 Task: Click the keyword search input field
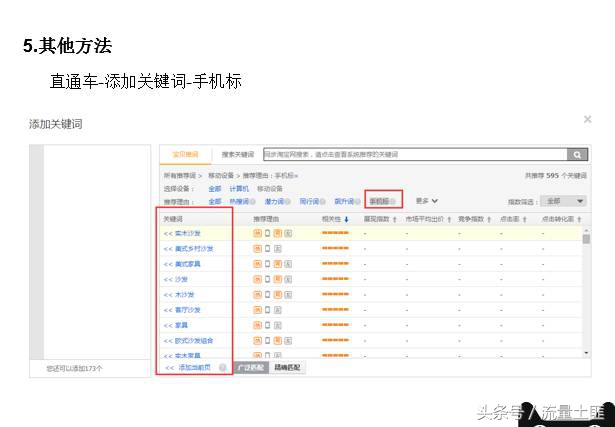tap(415, 154)
